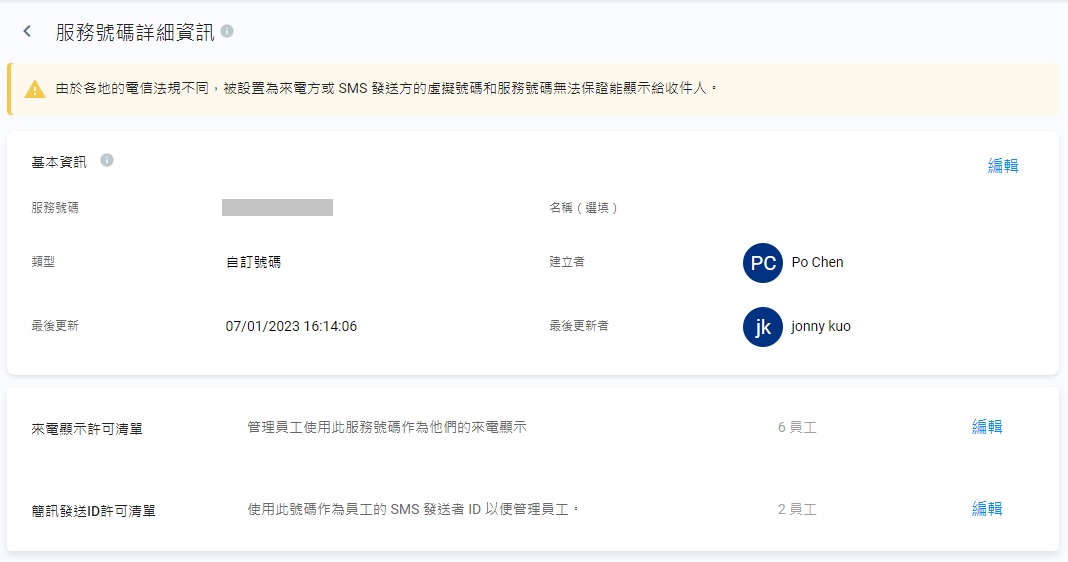Click the greyed-out service number value
The height and width of the screenshot is (562, 1068).
277,208
